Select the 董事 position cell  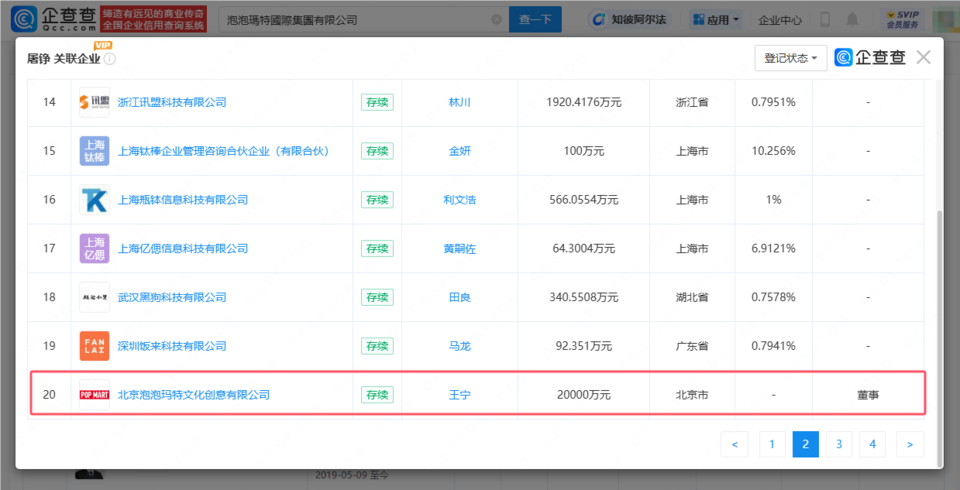click(x=868, y=394)
